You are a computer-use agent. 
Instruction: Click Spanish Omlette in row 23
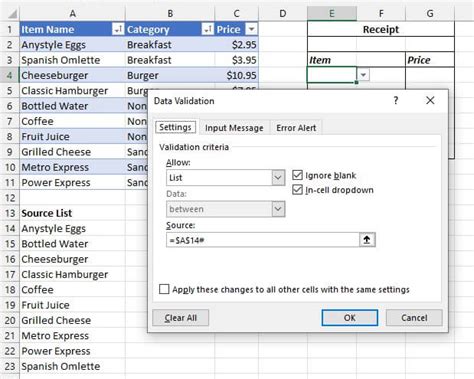(x=72, y=367)
